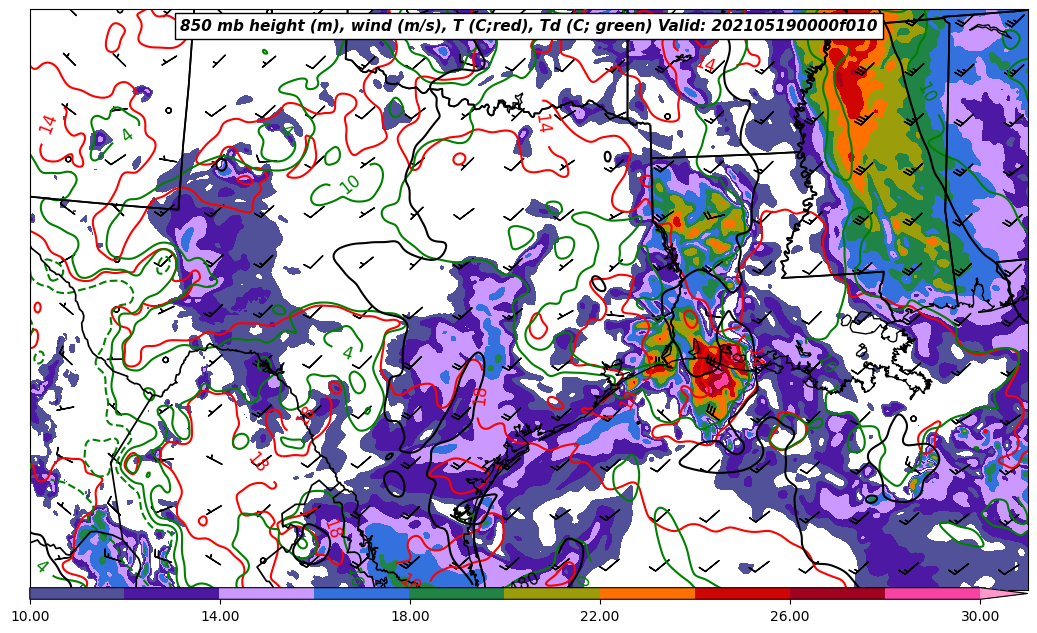Viewport: 1037px width, 633px height.
Task: Click the hot pink maximum core on map
Action: (x=719, y=380)
